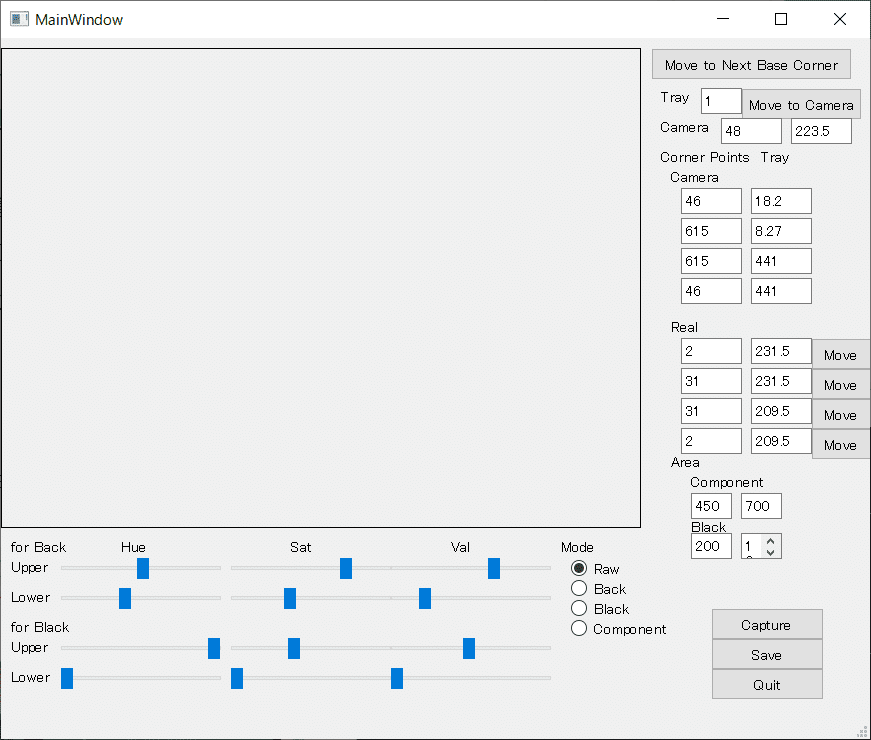
Task: Close the MainWindow window
Action: 840,19
